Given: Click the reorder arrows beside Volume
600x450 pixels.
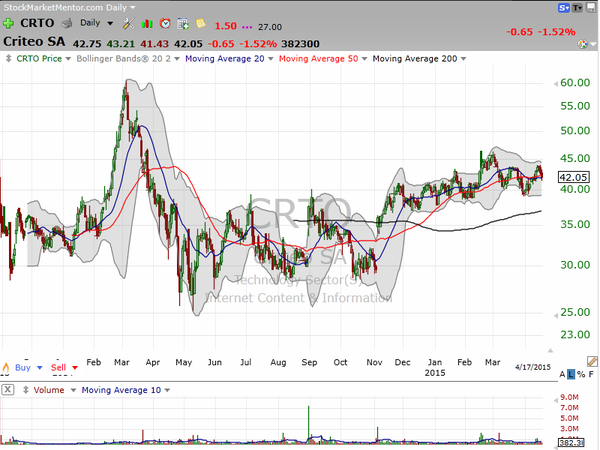Looking at the screenshot, I should pos(26,390).
